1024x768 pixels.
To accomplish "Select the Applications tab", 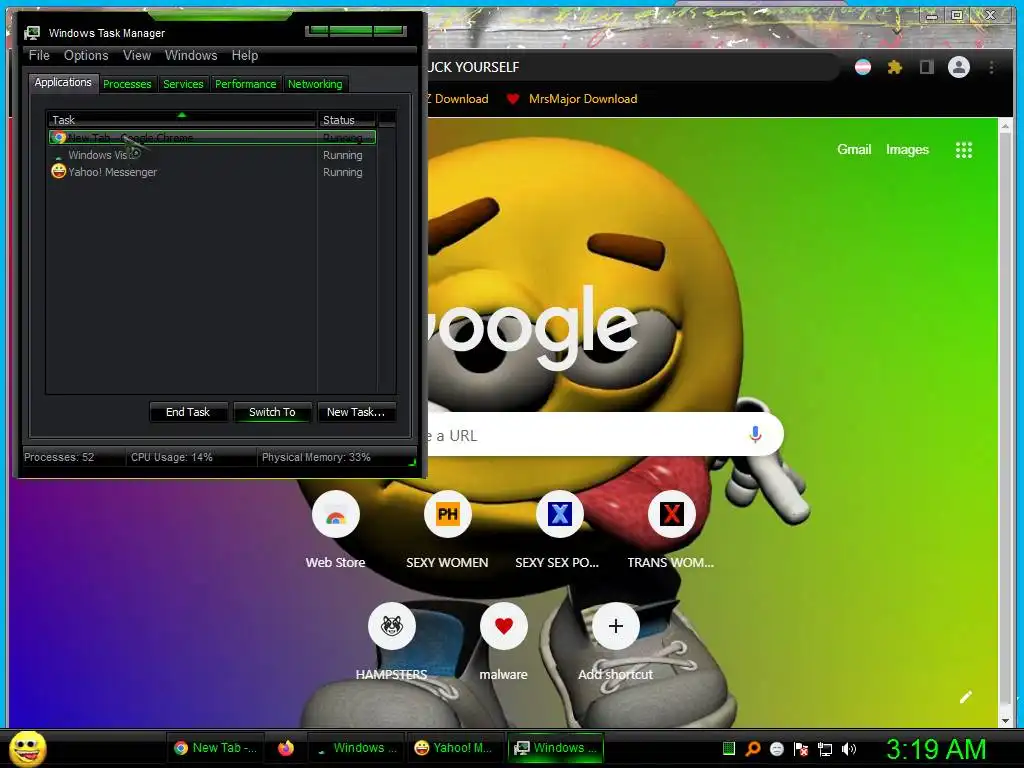I will pyautogui.click(x=63, y=82).
